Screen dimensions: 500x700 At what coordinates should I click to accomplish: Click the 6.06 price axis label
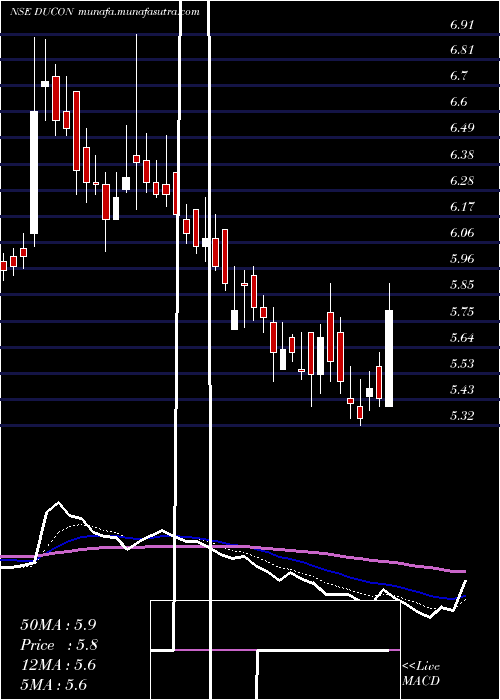coord(462,233)
